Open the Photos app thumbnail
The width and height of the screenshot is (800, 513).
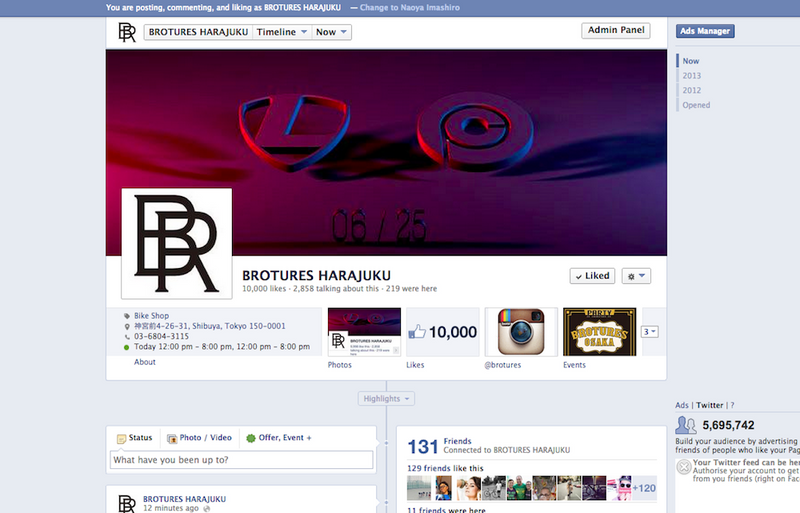point(364,332)
